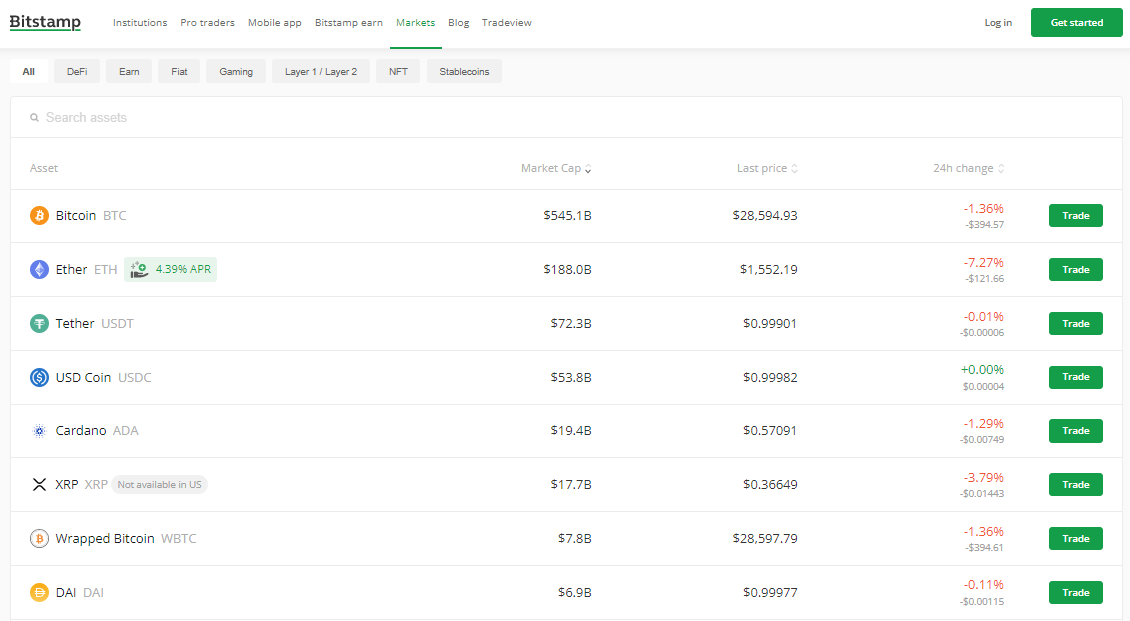Click the Ether asset name
The width and height of the screenshot is (1130, 621).
71,269
